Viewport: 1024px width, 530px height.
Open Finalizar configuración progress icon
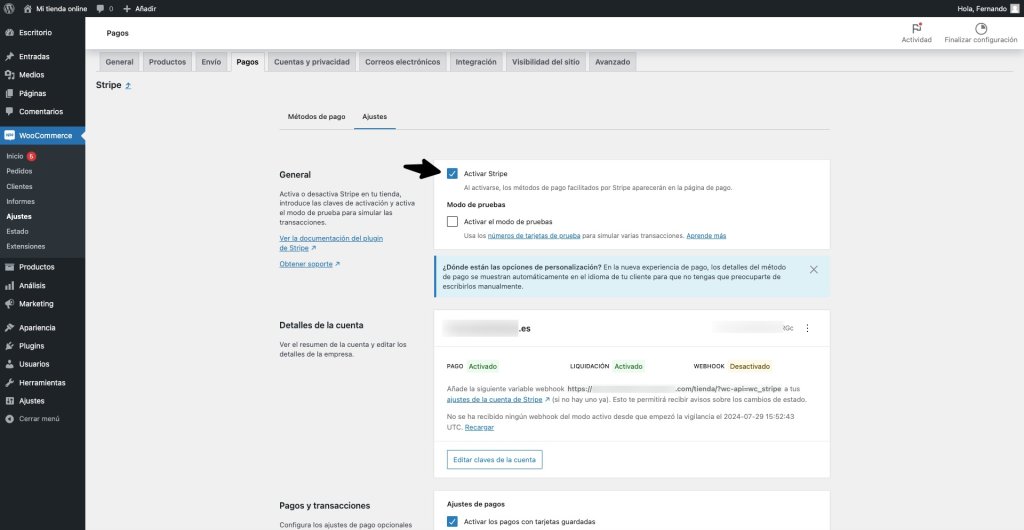pyautogui.click(x=980, y=28)
